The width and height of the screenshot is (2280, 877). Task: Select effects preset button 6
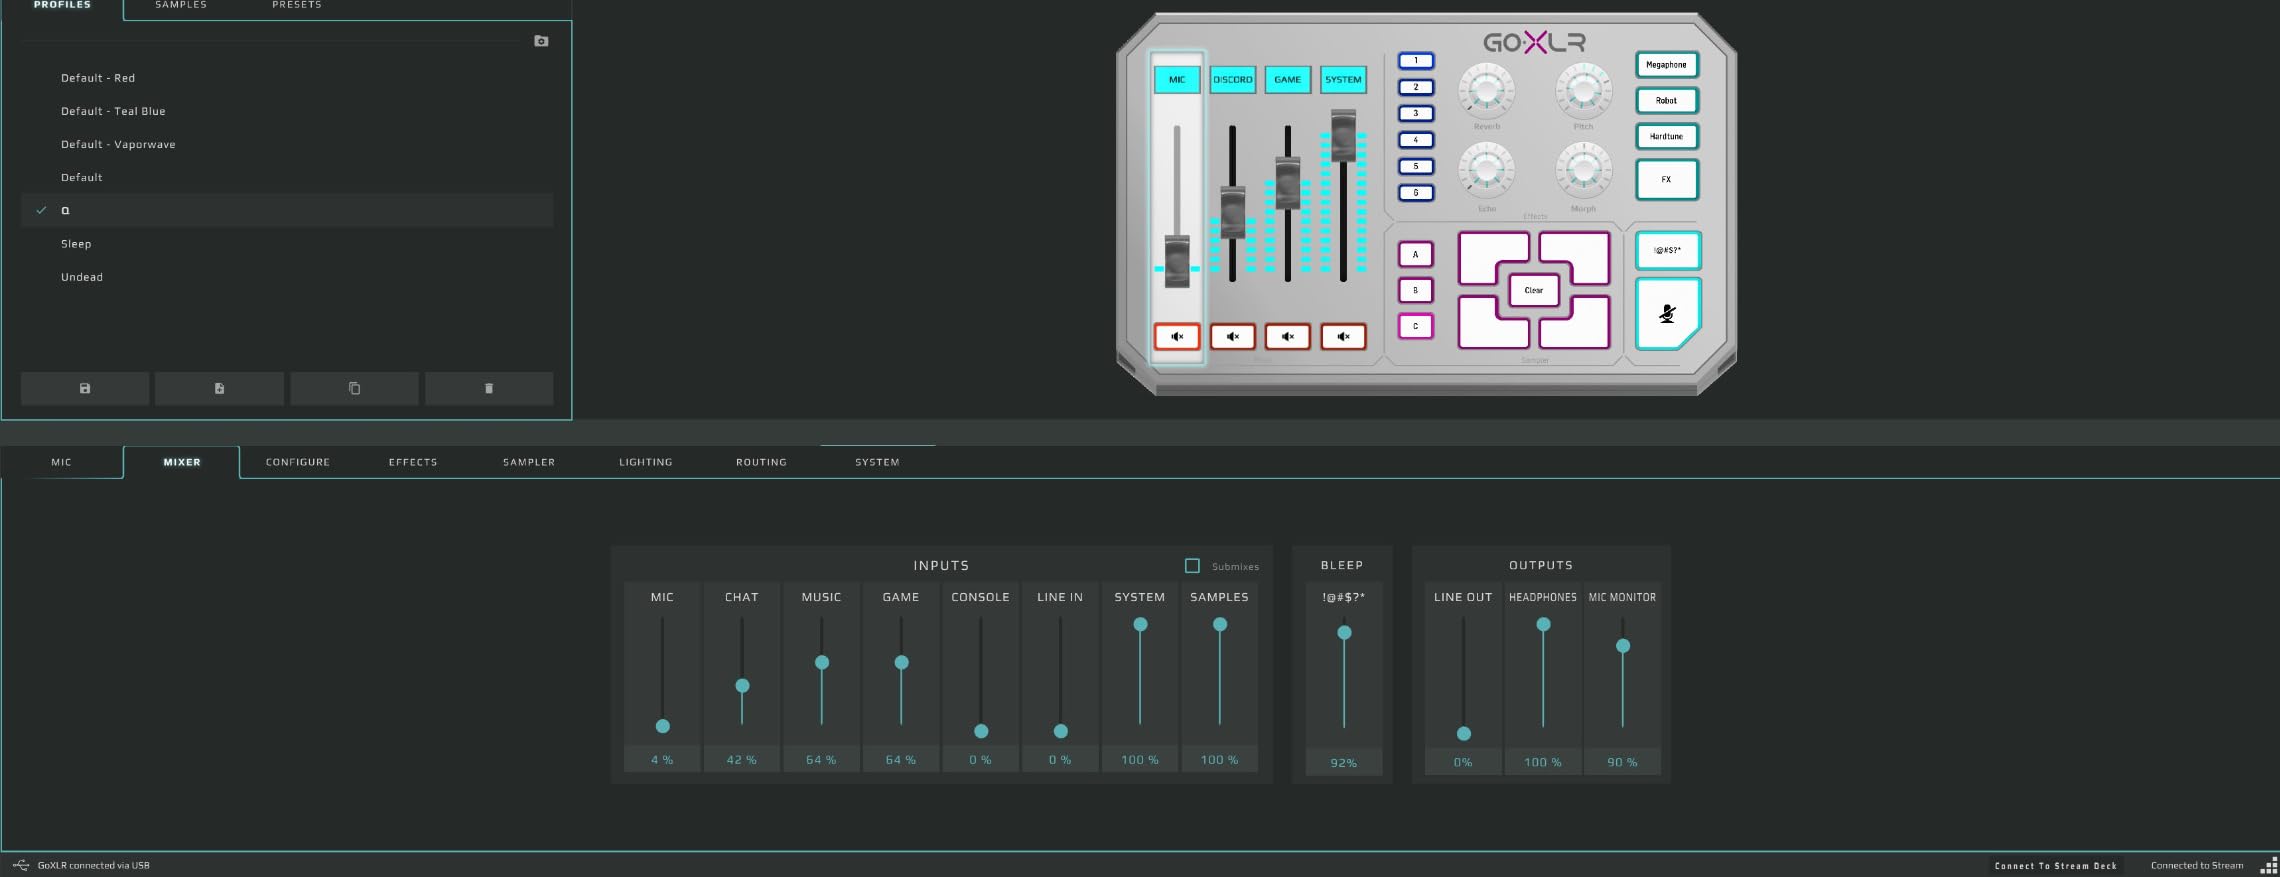coord(1416,193)
